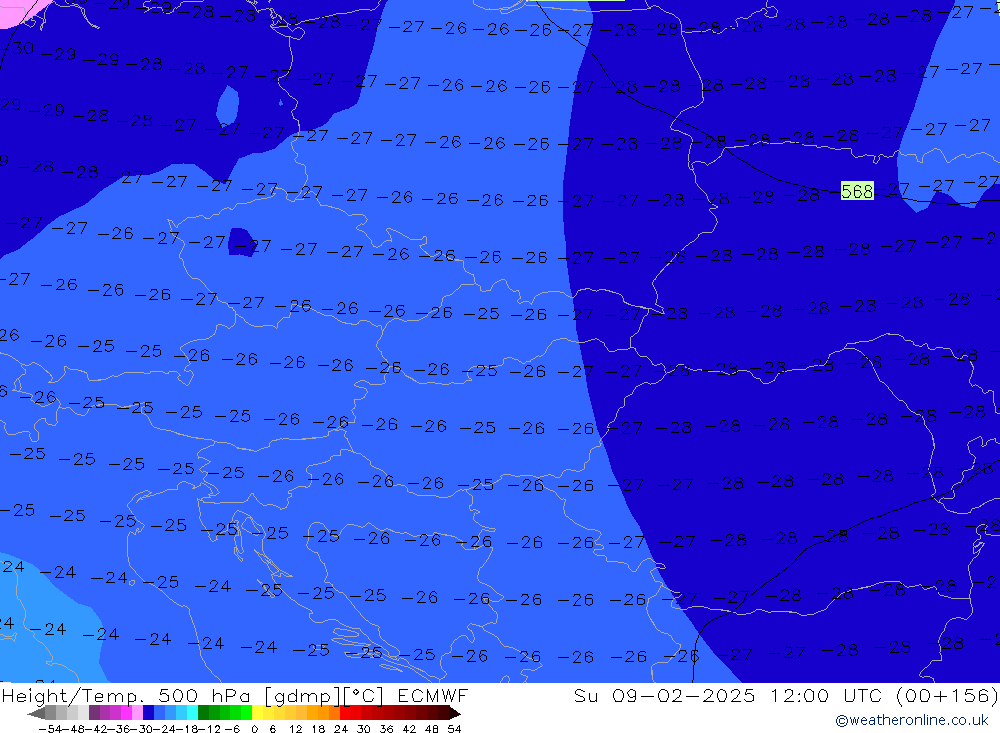Click the 48 label on the color scale

pyautogui.click(x=432, y=729)
